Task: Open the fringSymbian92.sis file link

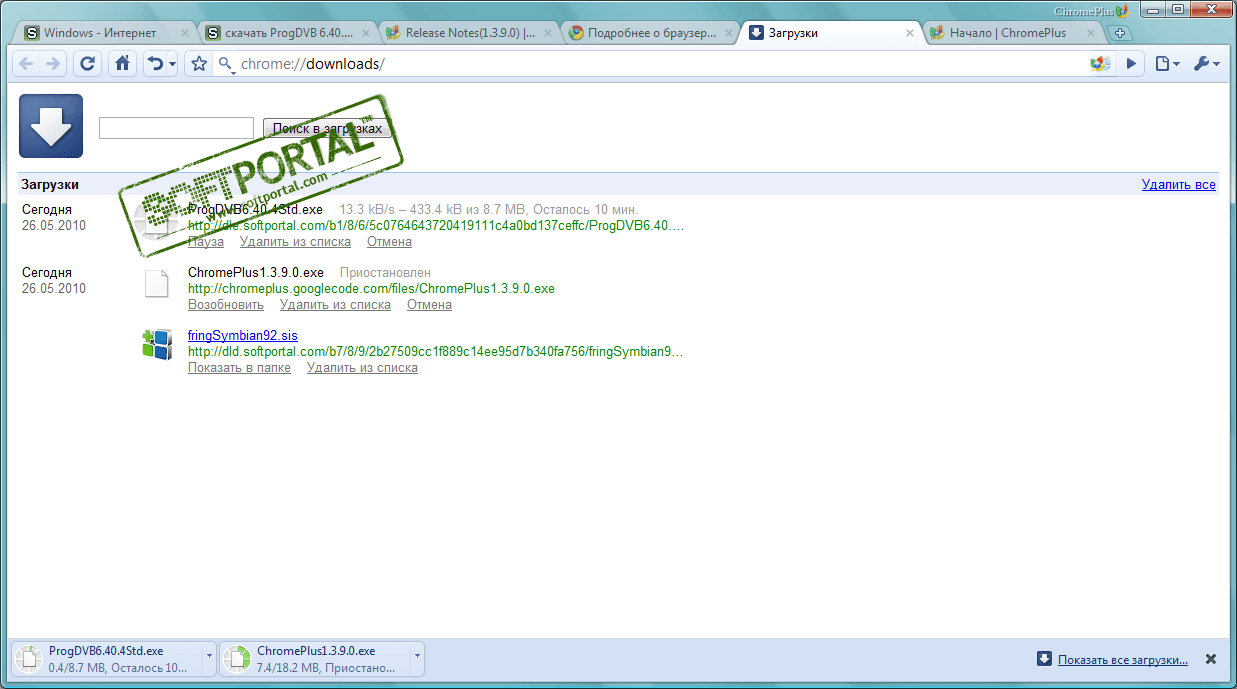Action: [243, 336]
